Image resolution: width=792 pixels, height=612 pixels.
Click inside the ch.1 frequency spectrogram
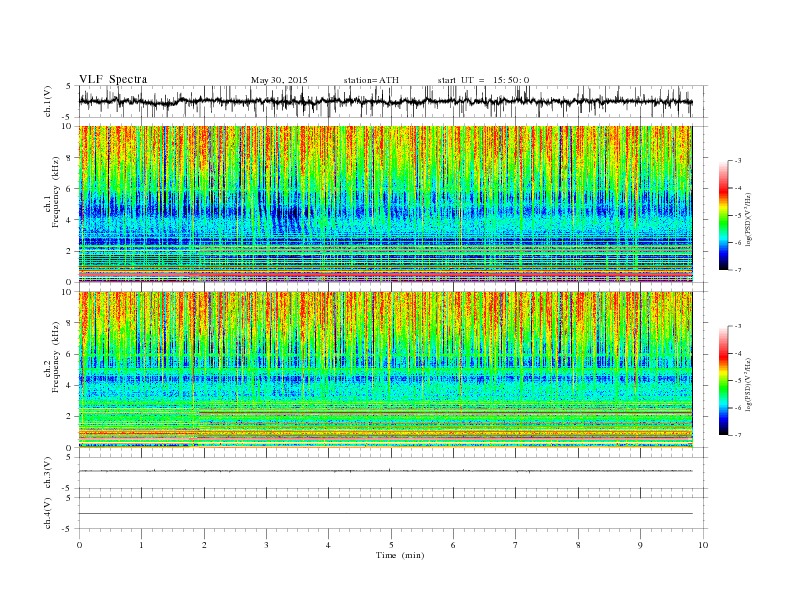point(385,204)
